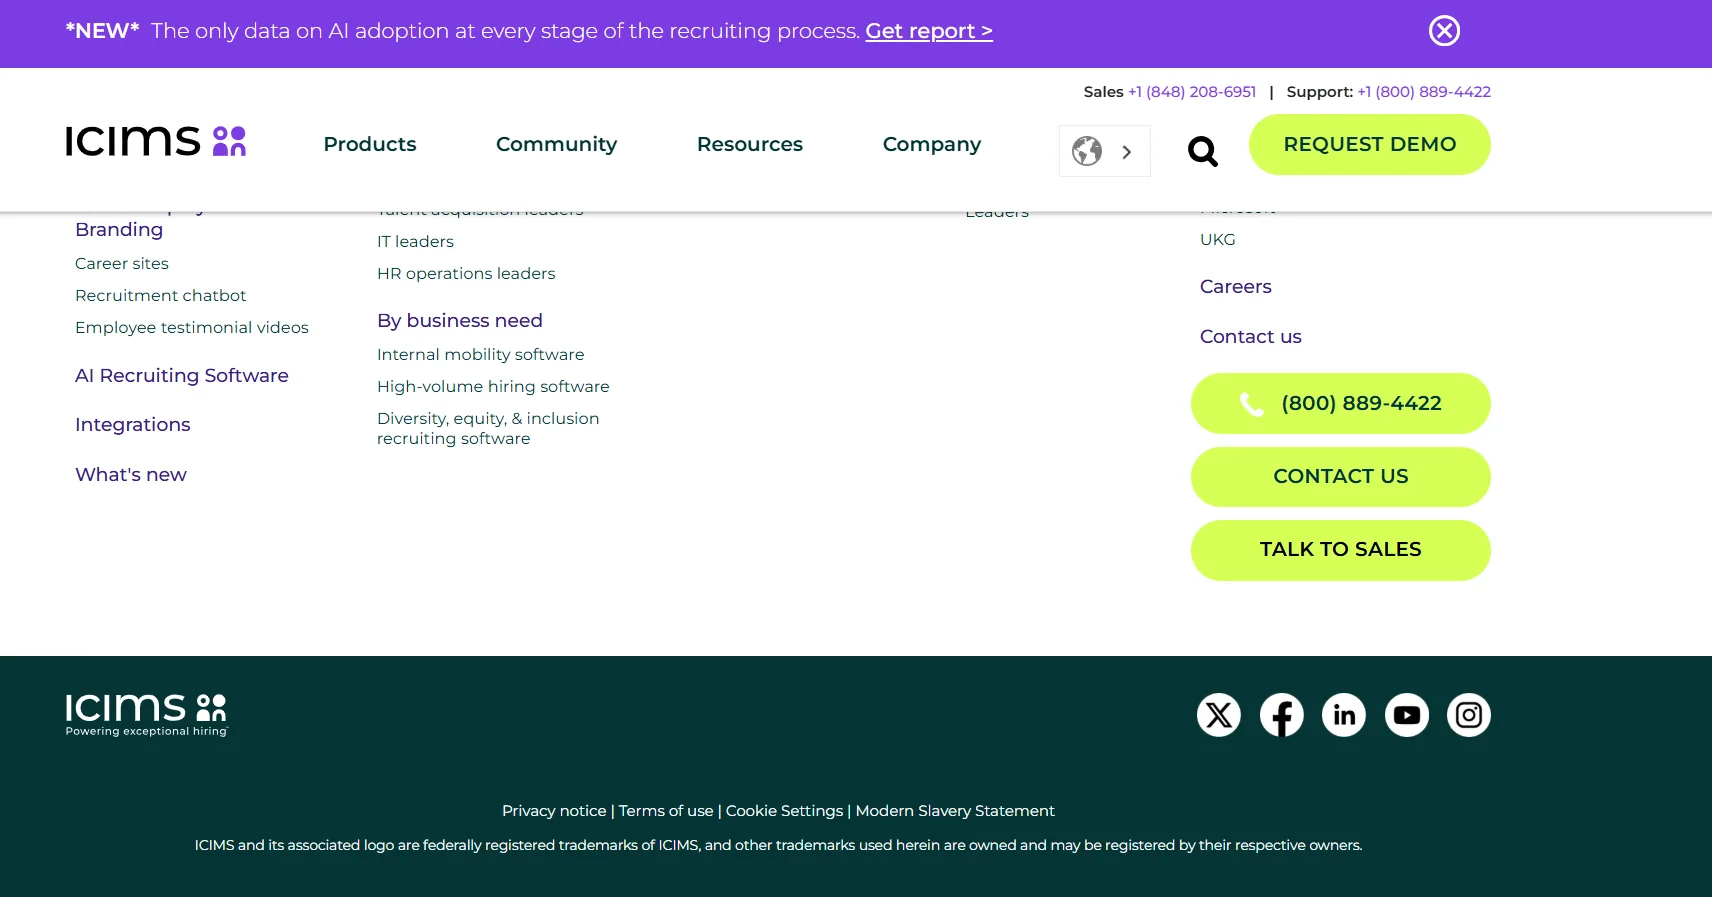Open the site search magnifier
Viewport: 1712px width, 897px height.
click(x=1202, y=151)
